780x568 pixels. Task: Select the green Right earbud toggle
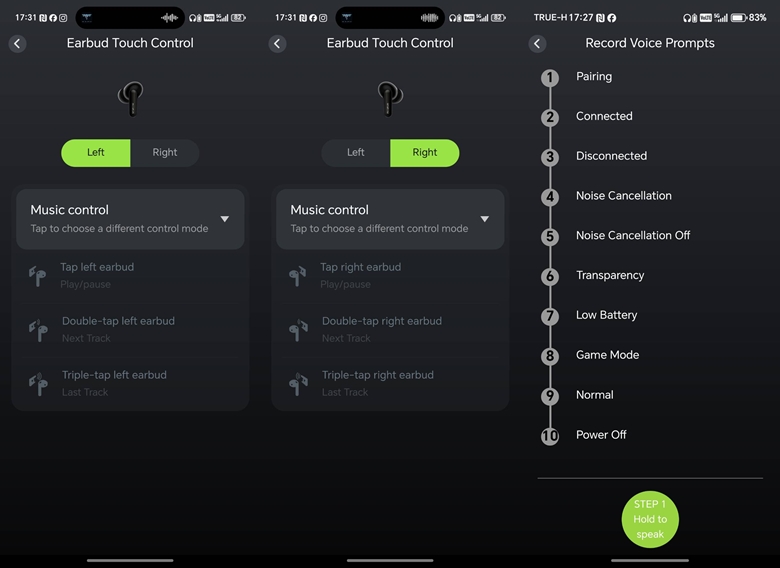point(425,153)
